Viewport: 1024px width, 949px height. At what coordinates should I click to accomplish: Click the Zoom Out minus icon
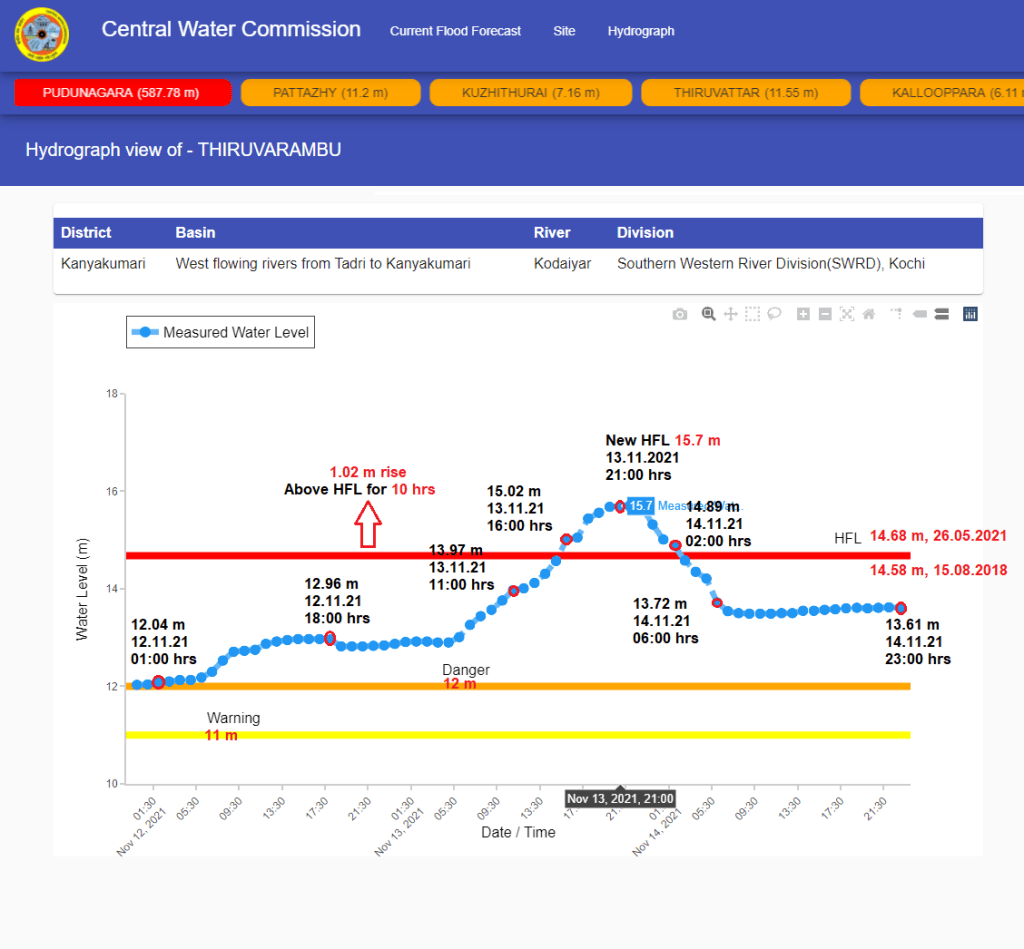point(825,314)
